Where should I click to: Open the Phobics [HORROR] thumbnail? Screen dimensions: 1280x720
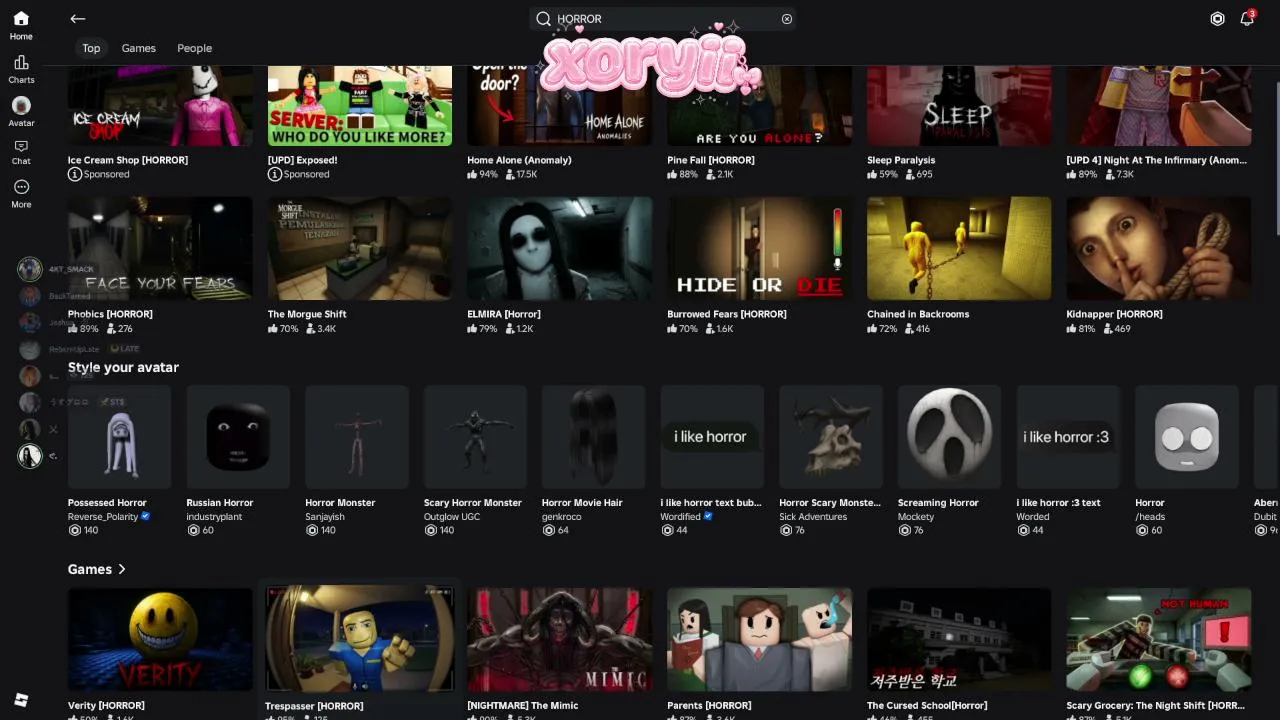pos(160,248)
